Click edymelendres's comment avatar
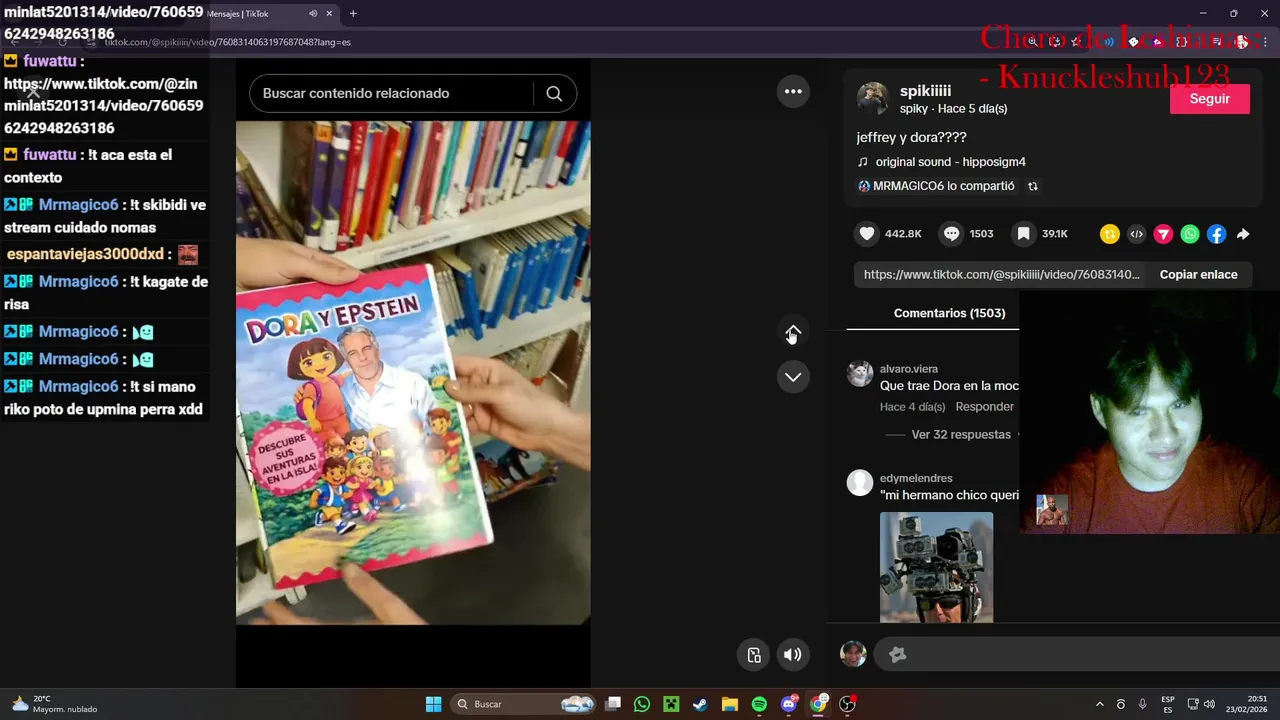The image size is (1280, 720). tap(860, 483)
